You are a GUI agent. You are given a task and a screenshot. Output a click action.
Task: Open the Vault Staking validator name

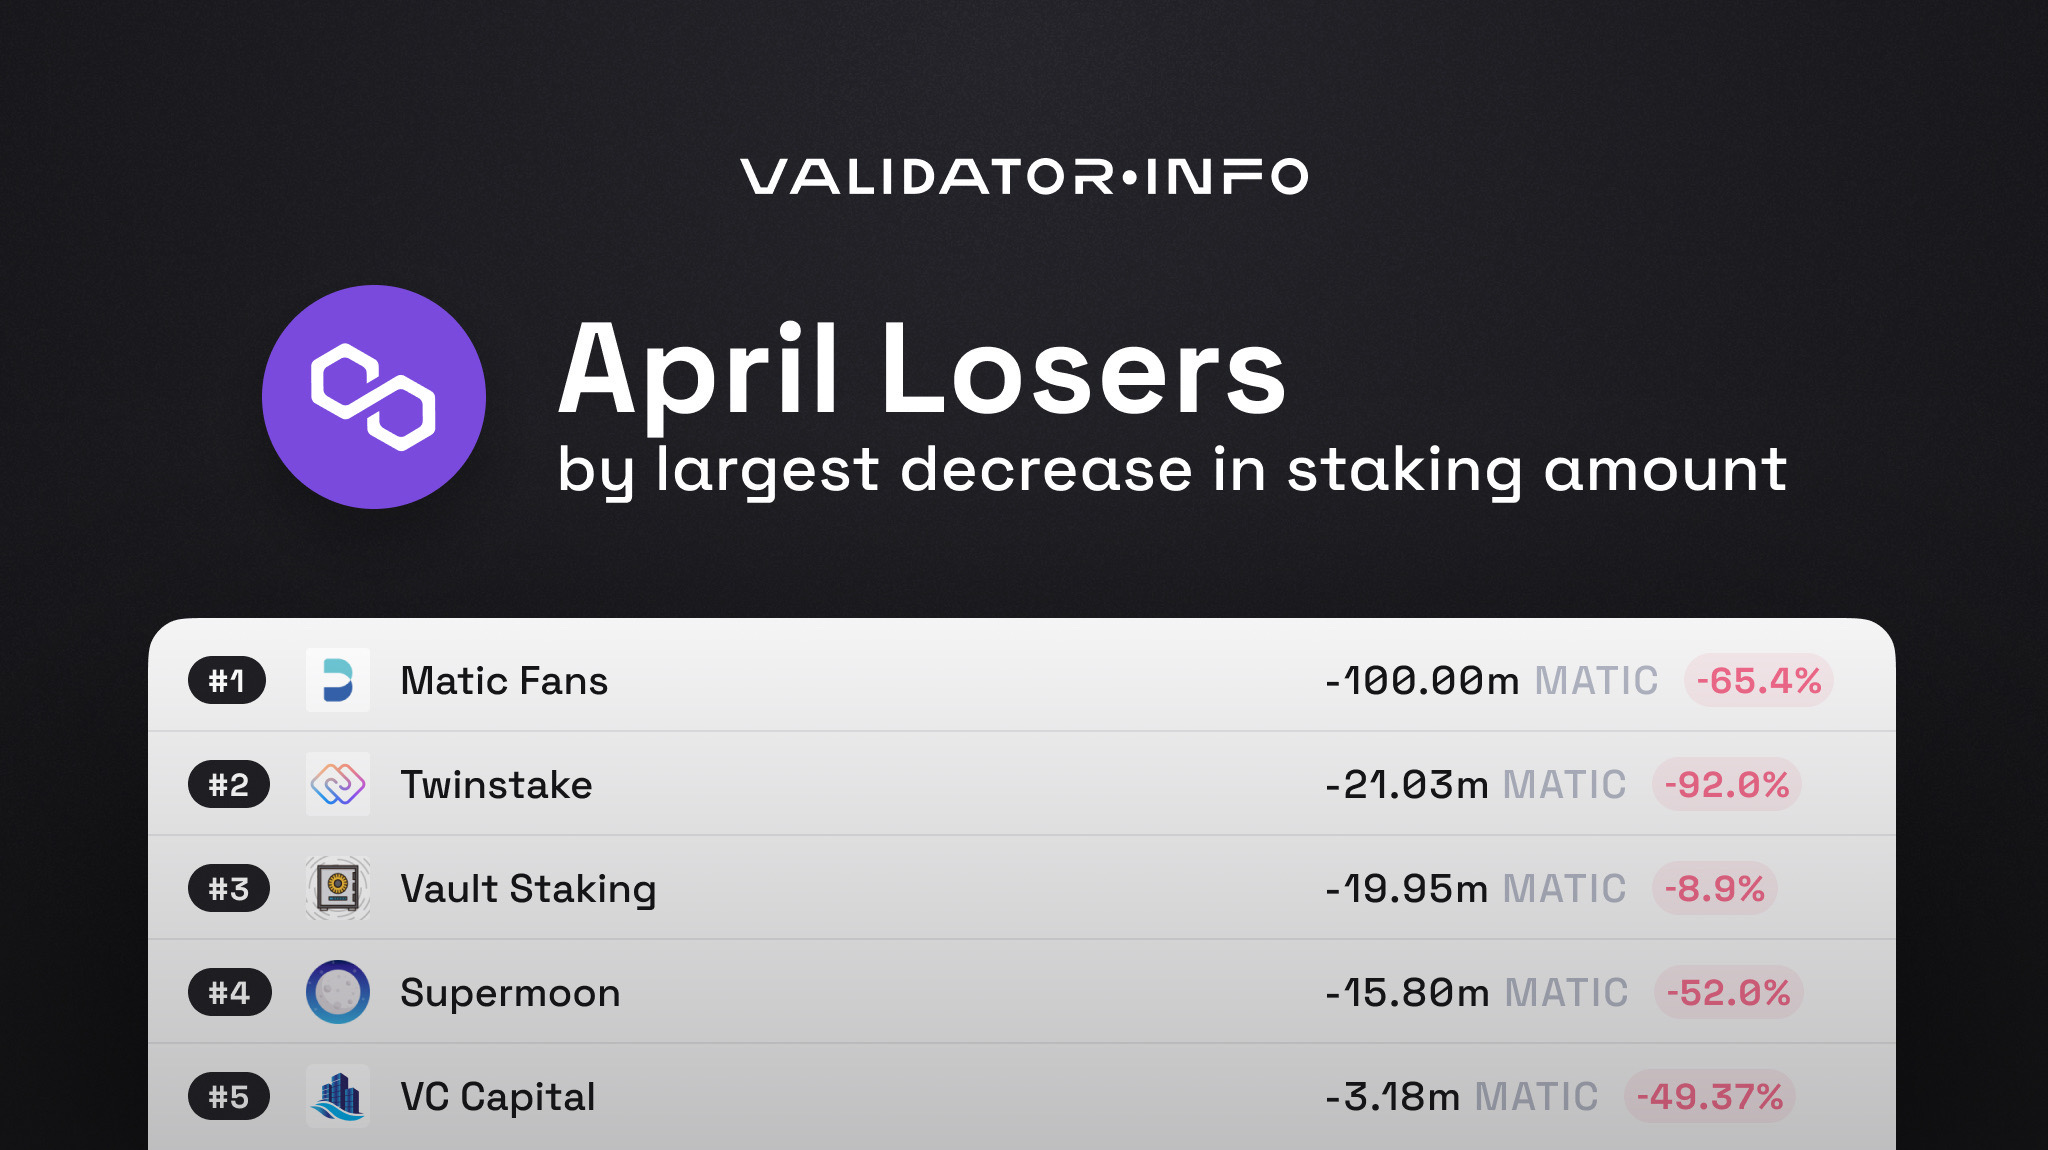(x=528, y=889)
